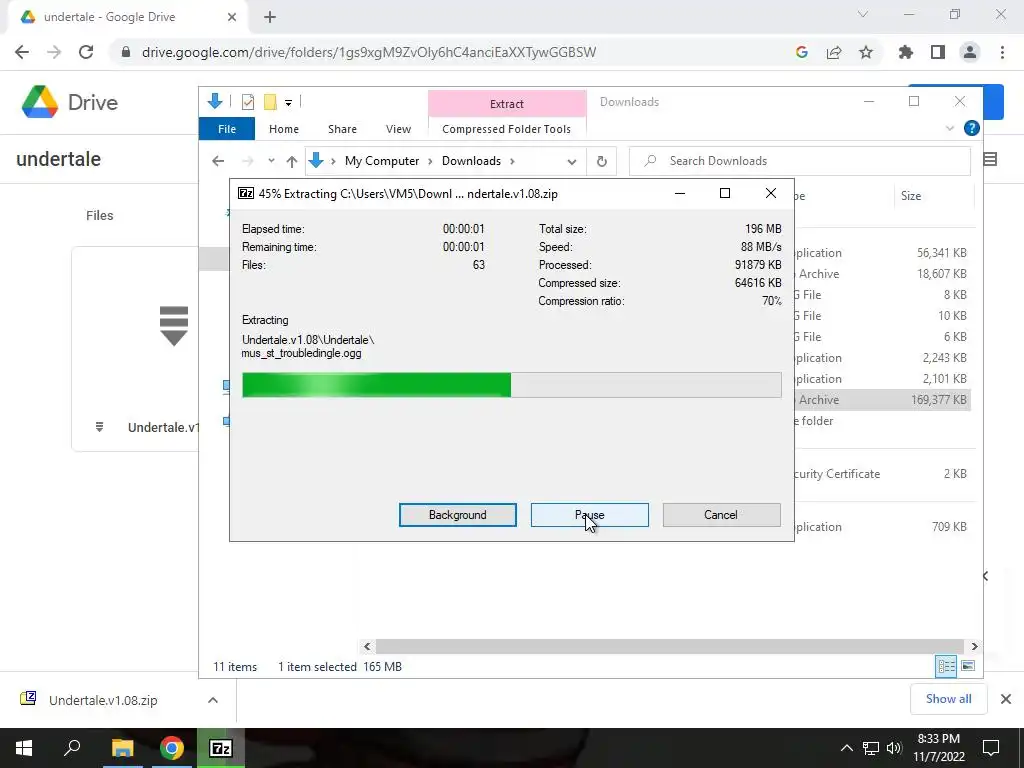Open the Home ribbon tab
The width and height of the screenshot is (1024, 768).
pyautogui.click(x=283, y=129)
